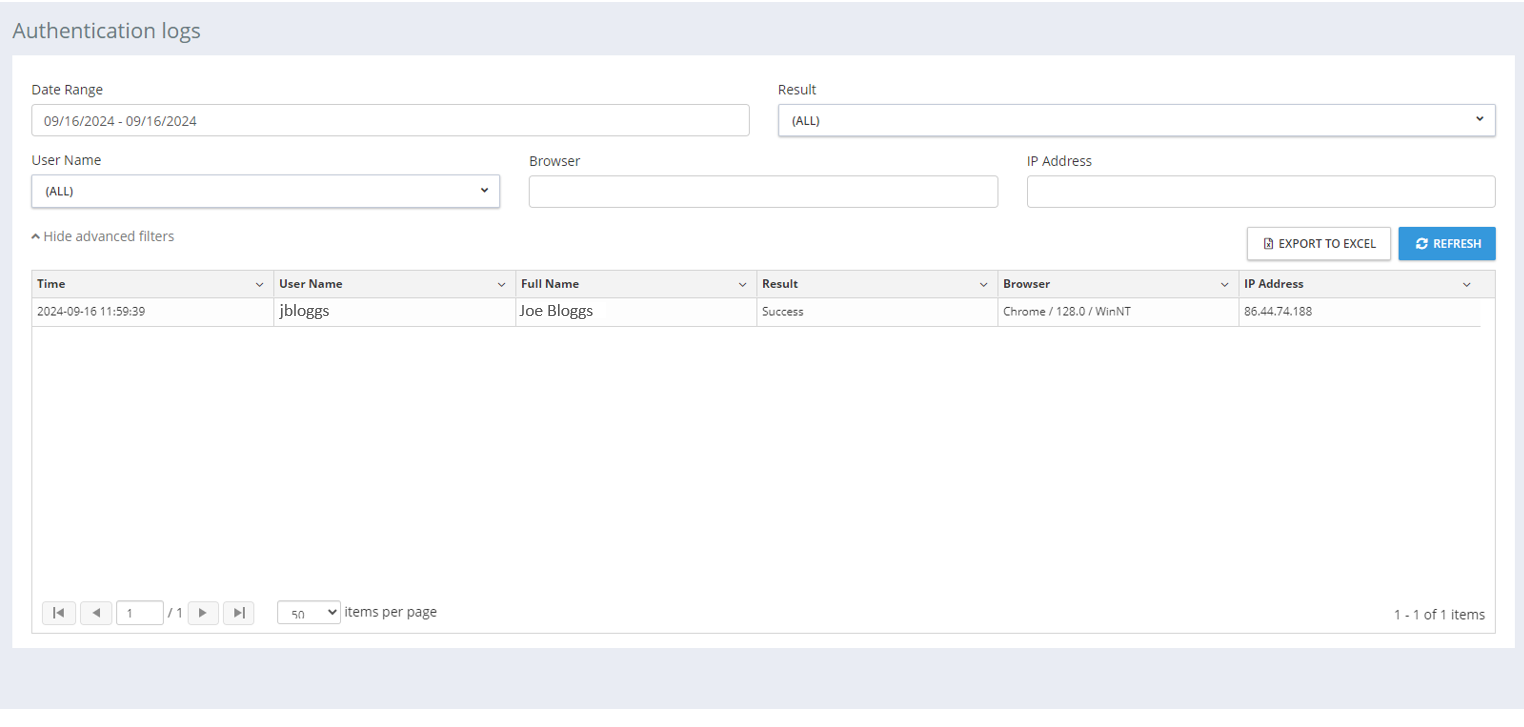Image resolution: width=1524 pixels, height=727 pixels.
Task: Jump to last page of results
Action: pyautogui.click(x=239, y=613)
